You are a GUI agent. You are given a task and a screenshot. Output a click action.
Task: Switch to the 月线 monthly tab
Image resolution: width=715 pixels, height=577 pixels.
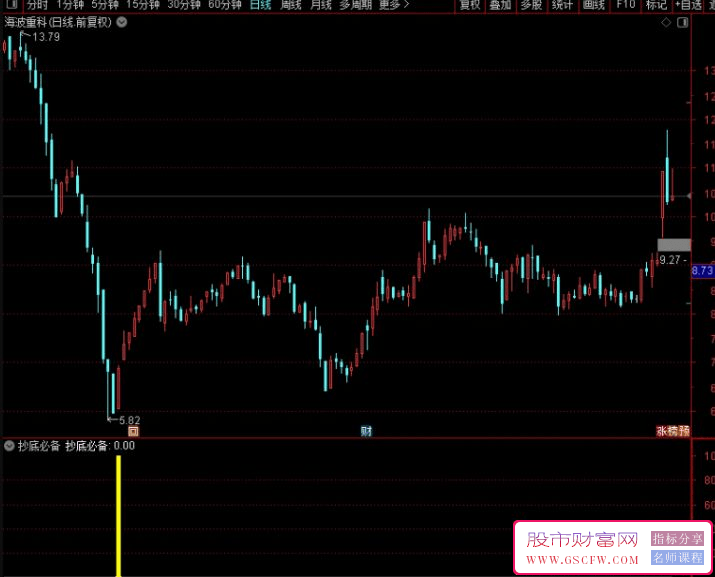click(x=321, y=5)
